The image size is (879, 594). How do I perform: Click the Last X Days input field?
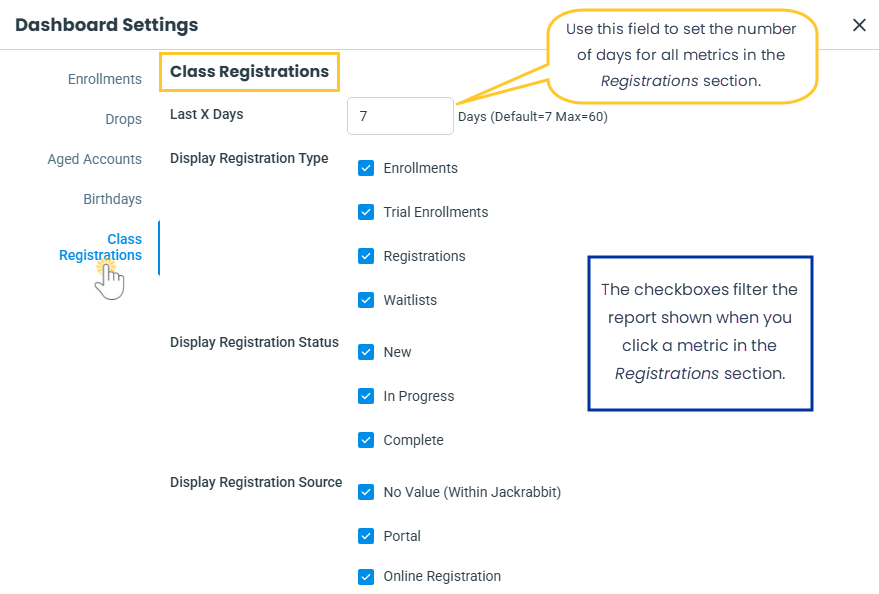(x=400, y=116)
